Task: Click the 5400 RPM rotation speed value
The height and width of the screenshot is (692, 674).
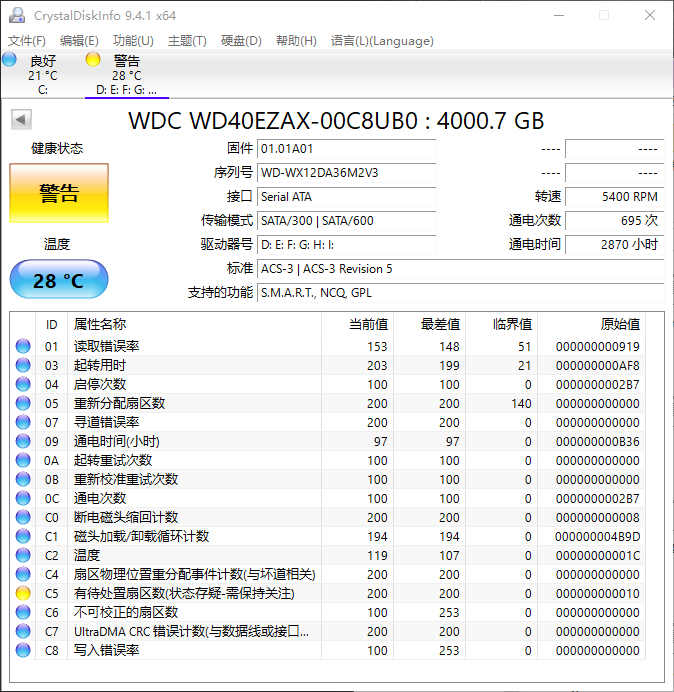Action: point(614,196)
